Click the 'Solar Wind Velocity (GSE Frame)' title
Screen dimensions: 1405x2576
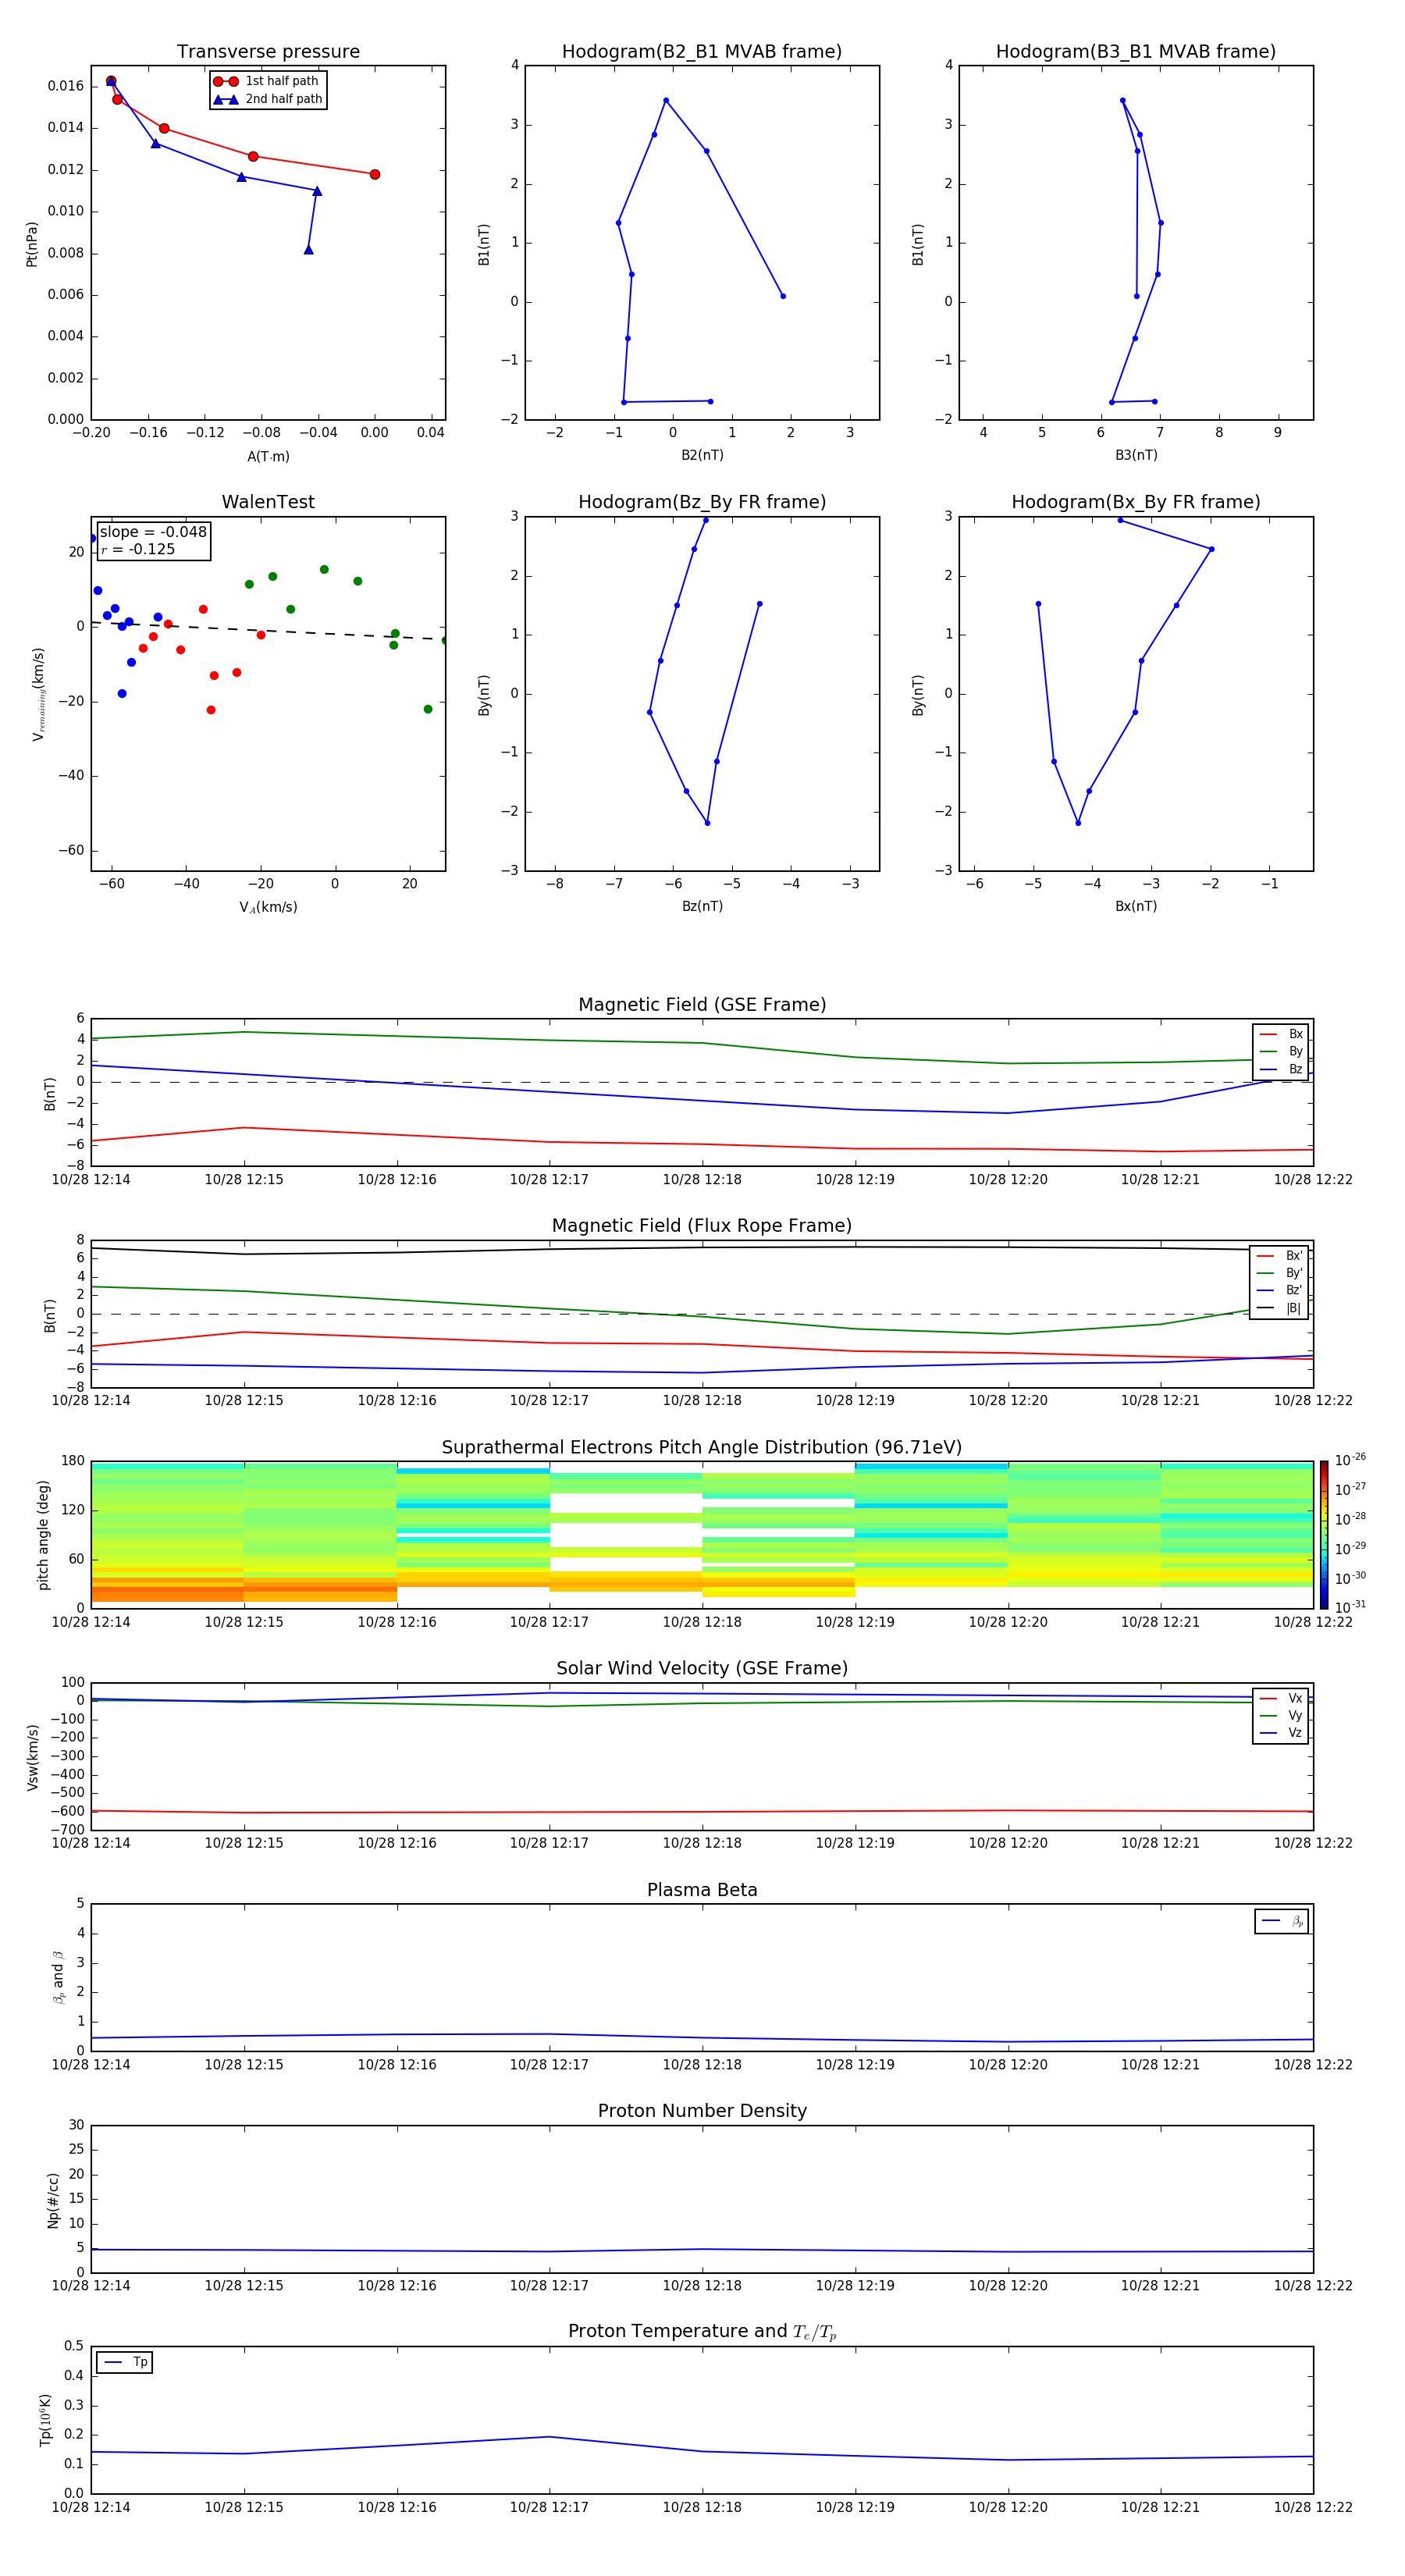(x=702, y=1669)
